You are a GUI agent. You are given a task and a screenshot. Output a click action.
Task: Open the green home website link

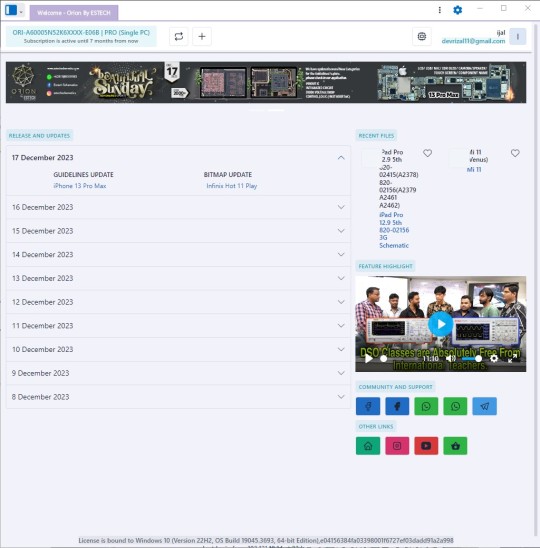[368, 446]
